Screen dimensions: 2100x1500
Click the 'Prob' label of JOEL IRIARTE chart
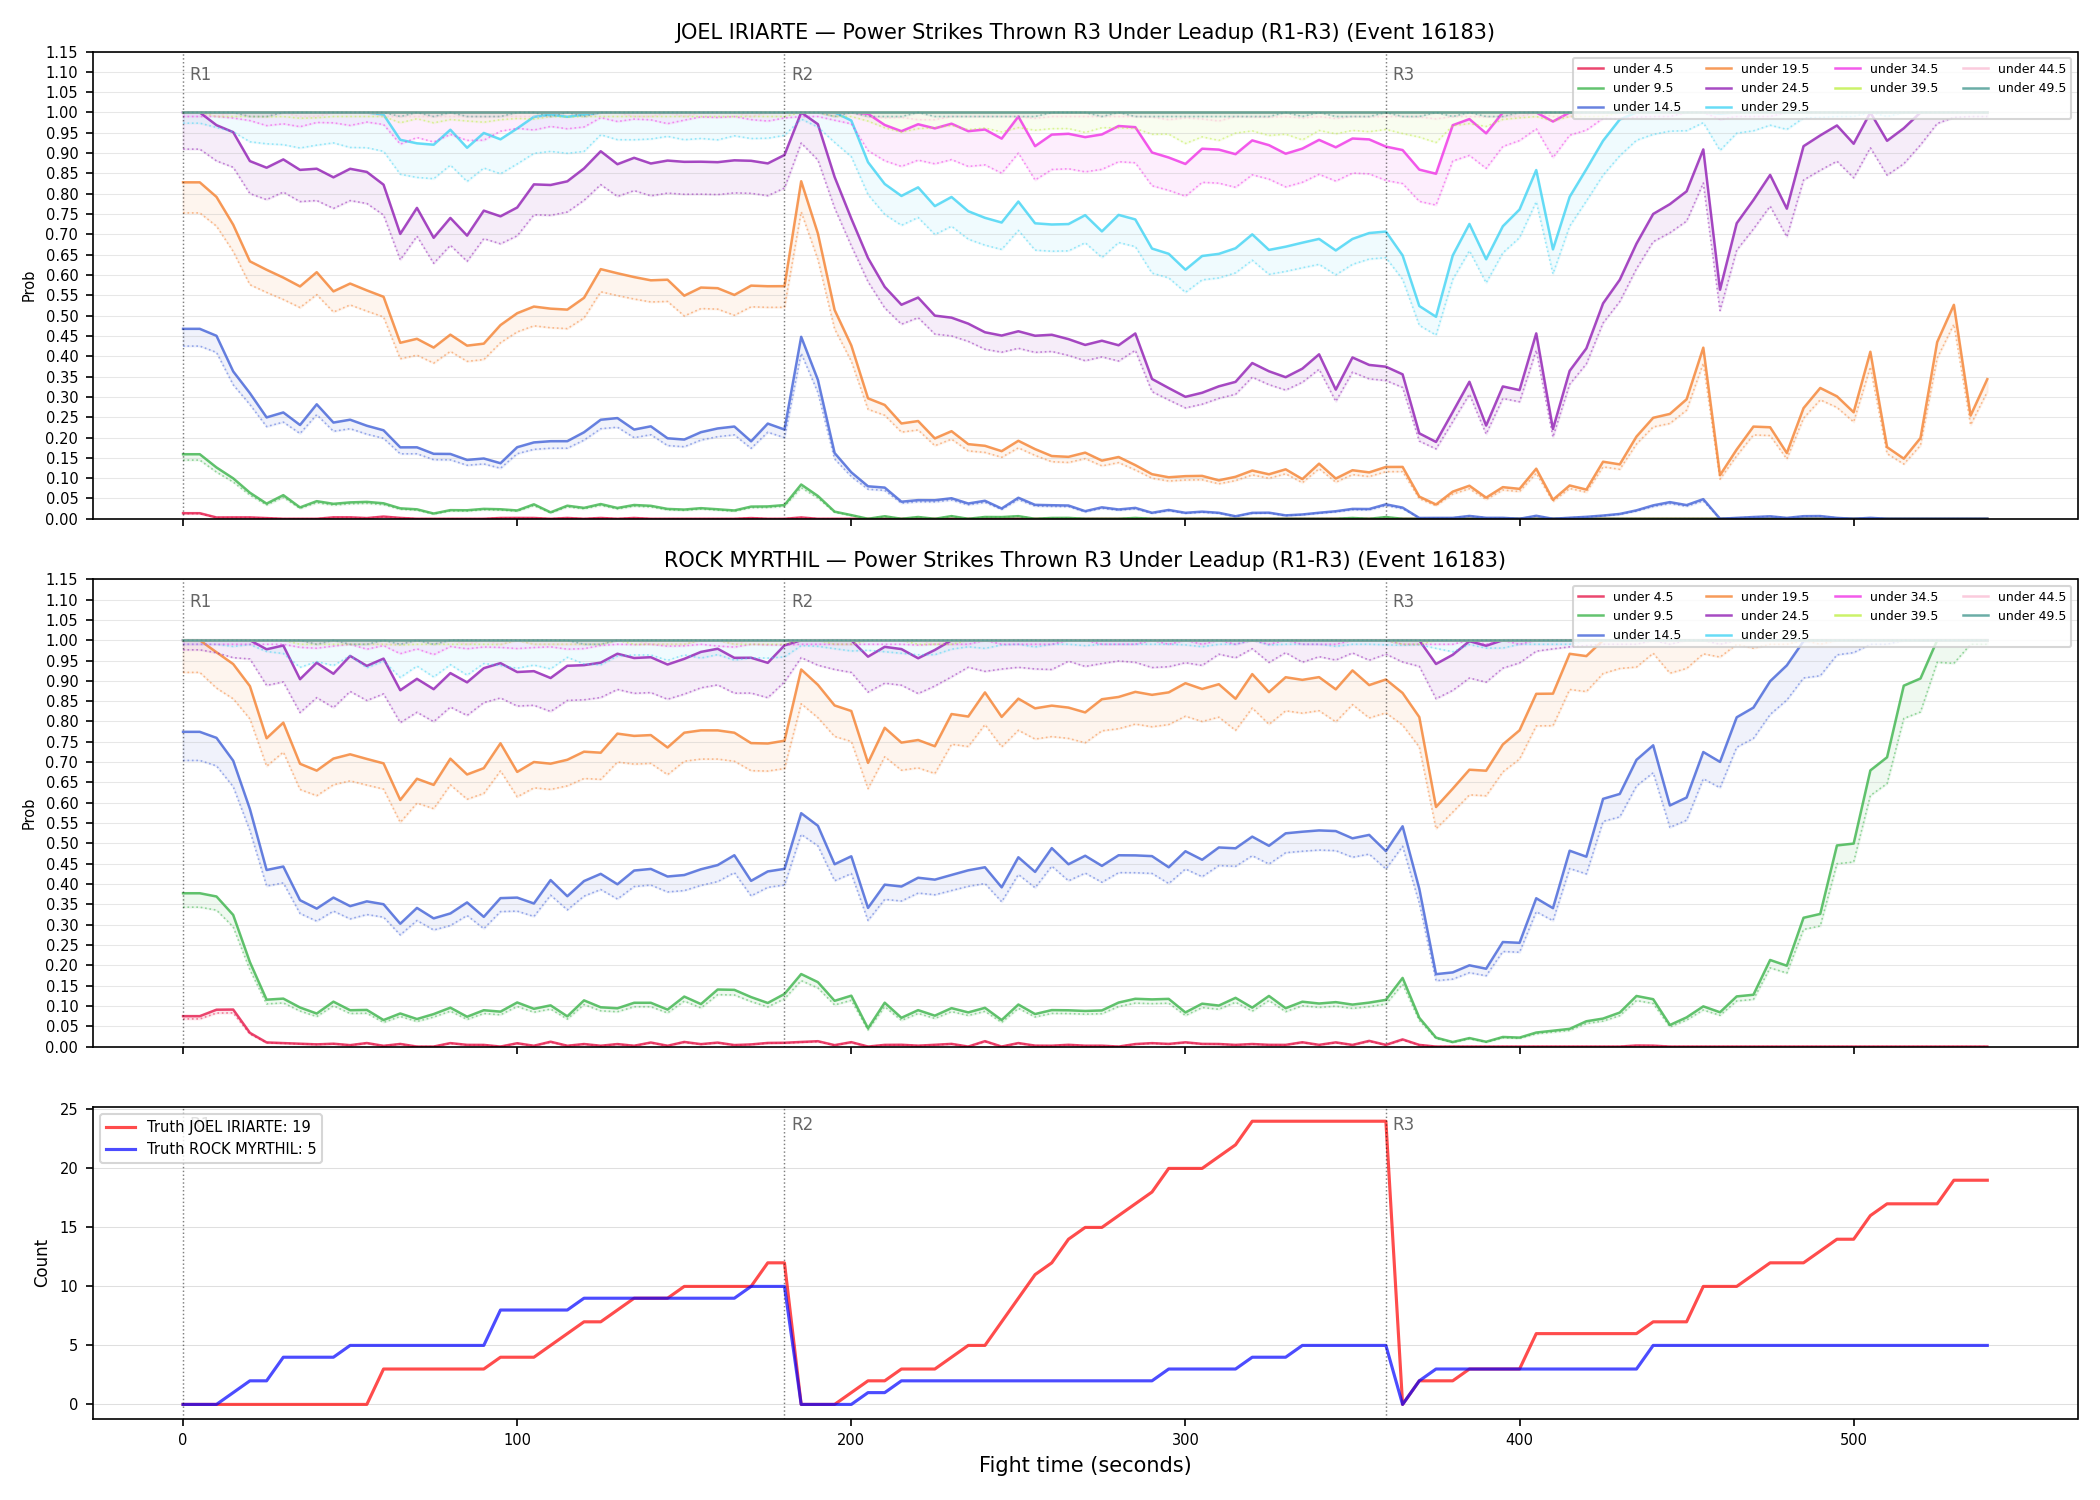29,286
